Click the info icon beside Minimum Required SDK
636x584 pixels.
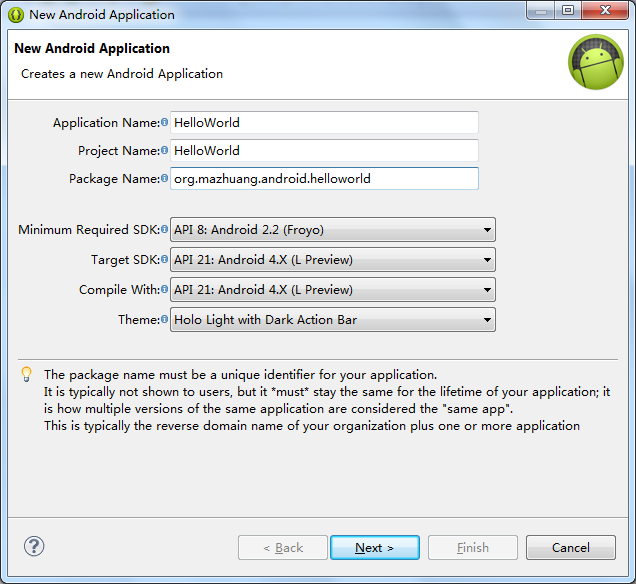tap(165, 230)
